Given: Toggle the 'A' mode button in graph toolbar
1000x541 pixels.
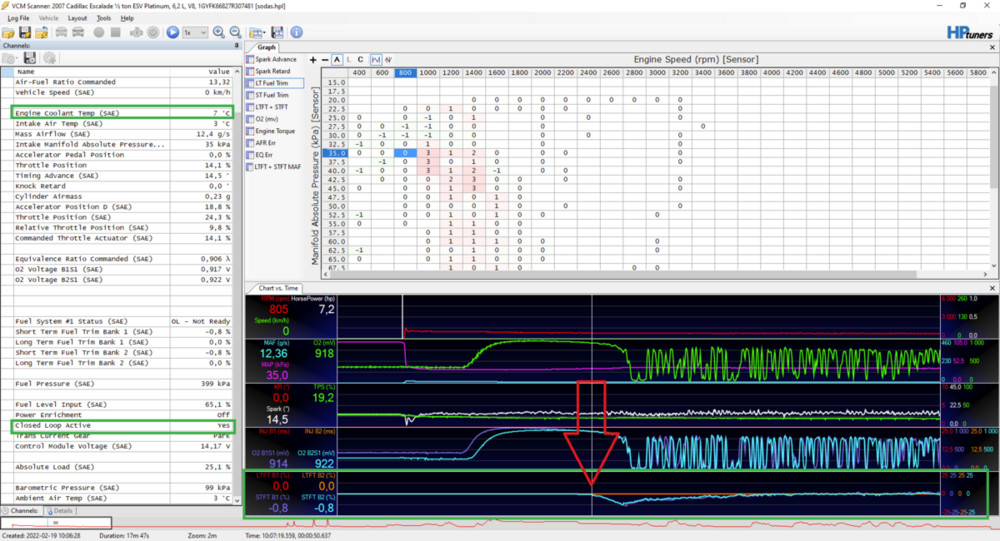Looking at the screenshot, I should click(x=337, y=60).
